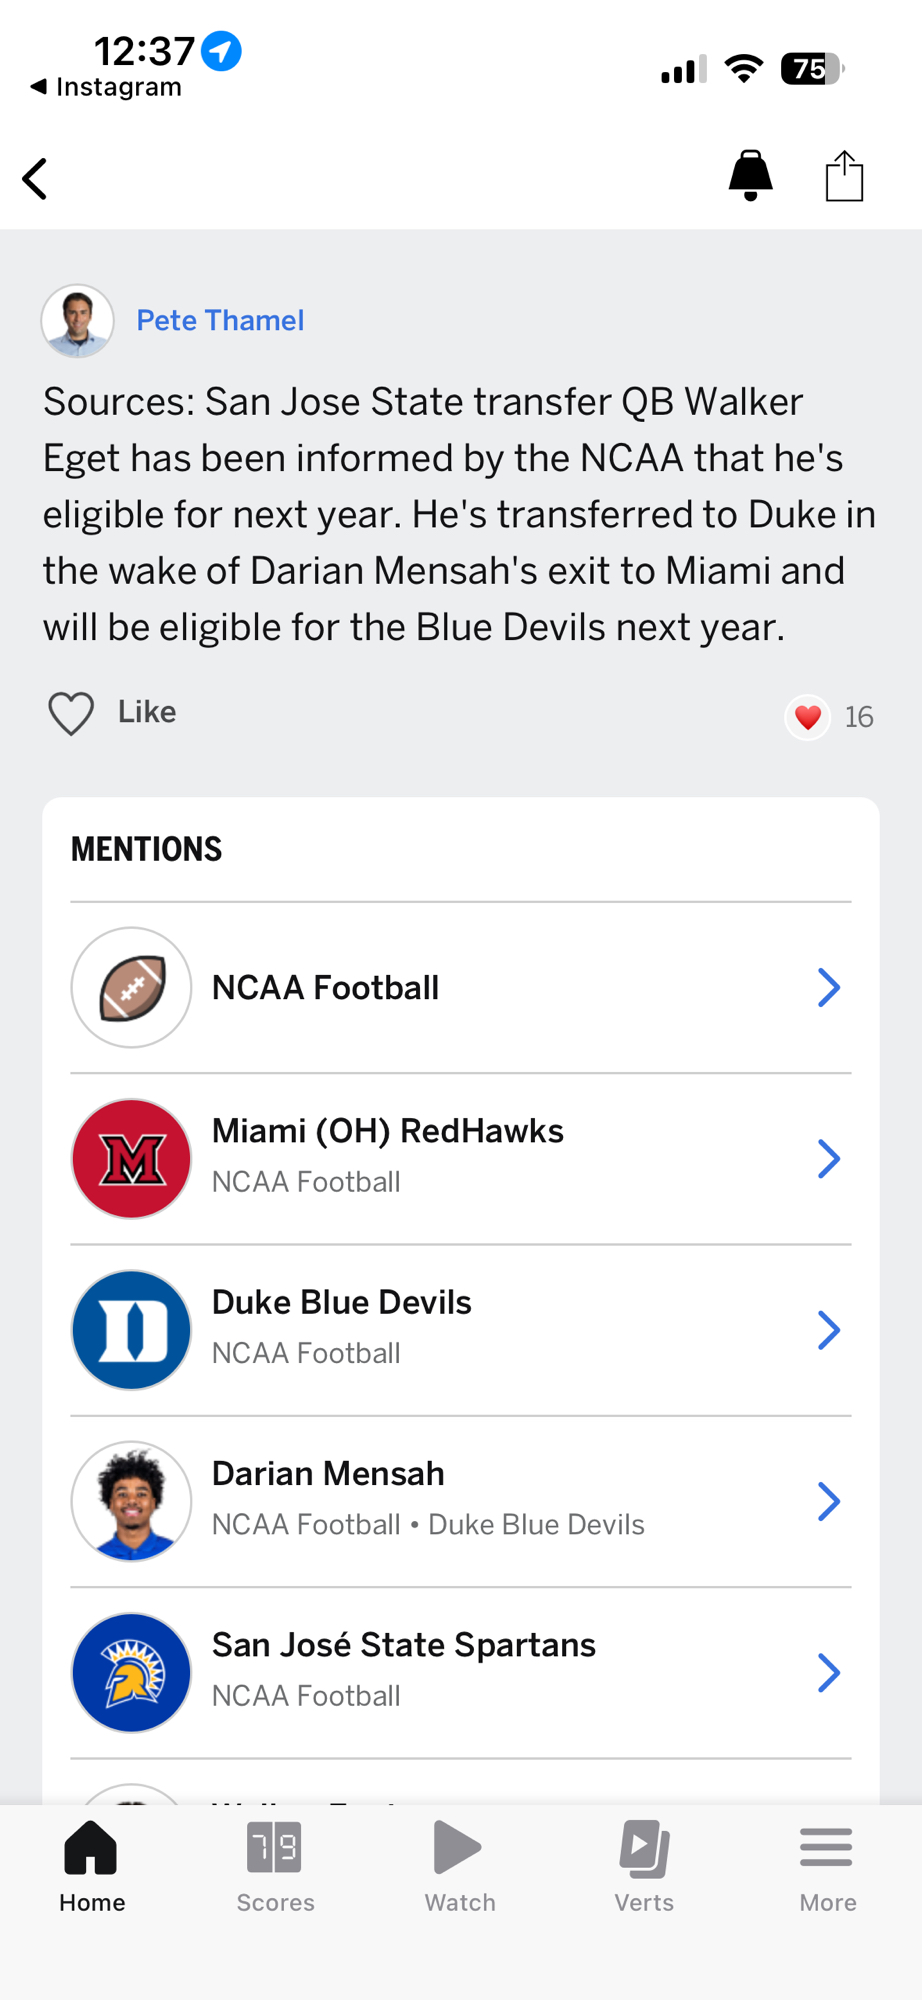Tap the San José State Spartans logo
922x2000 pixels.
click(x=131, y=1672)
